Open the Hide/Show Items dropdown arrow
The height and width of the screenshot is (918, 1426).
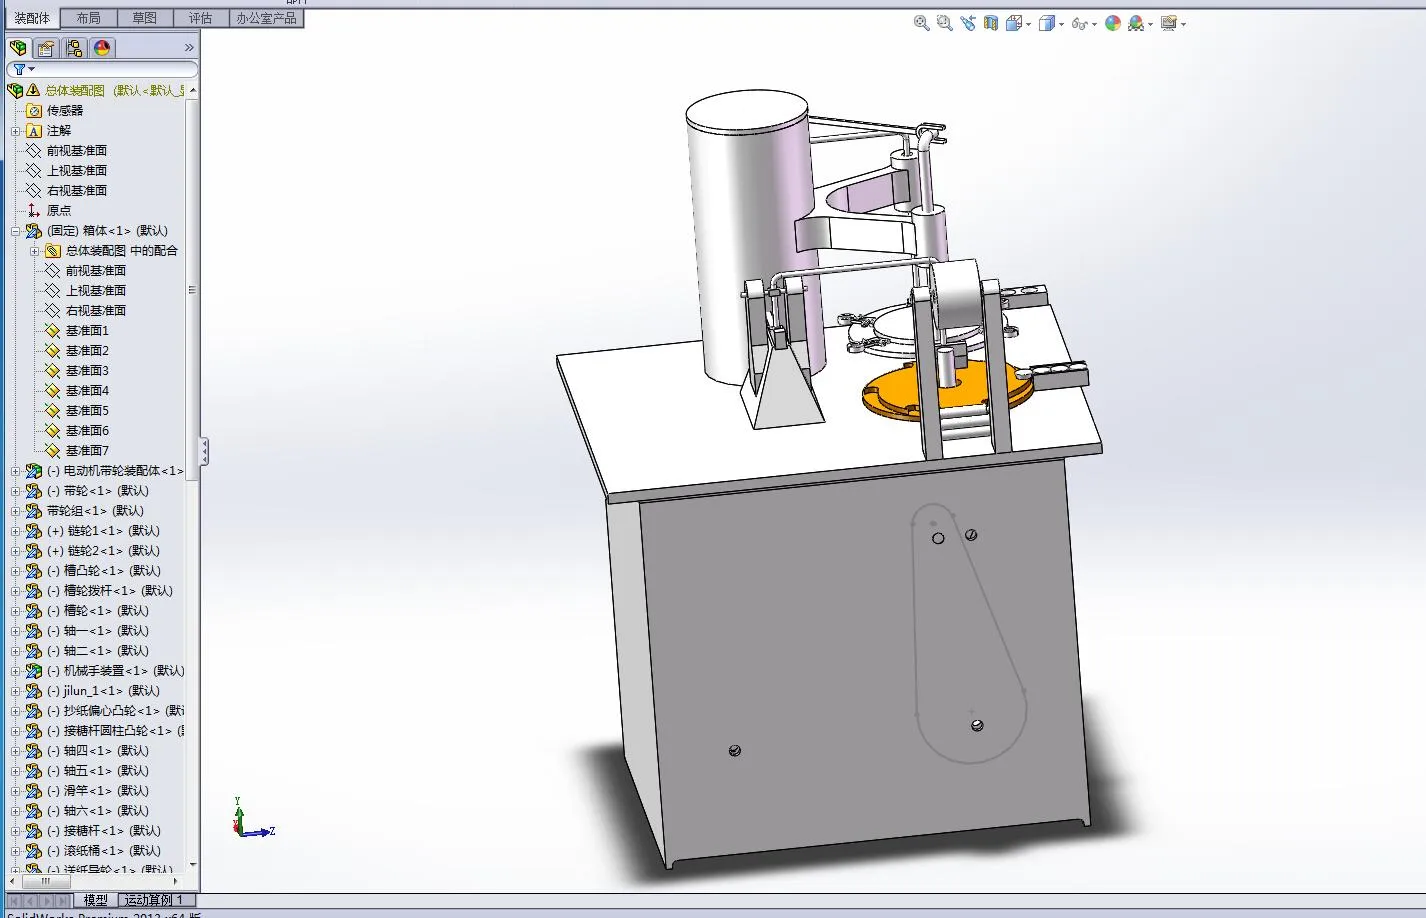point(1094,24)
